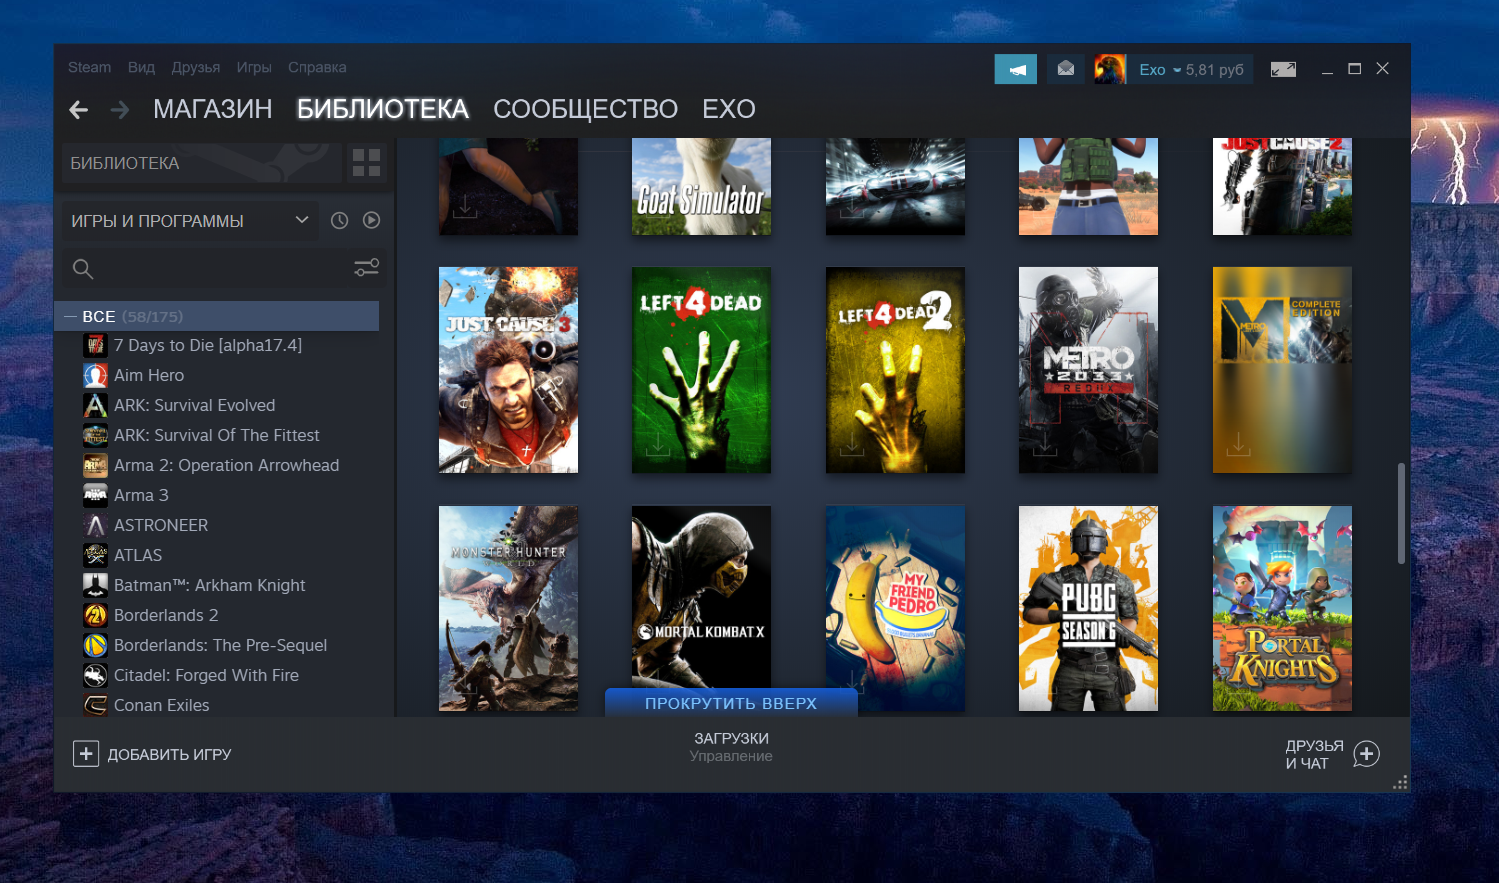This screenshot has width=1499, height=883.
Task: Enter Big Picture mode
Action: click(x=1283, y=69)
